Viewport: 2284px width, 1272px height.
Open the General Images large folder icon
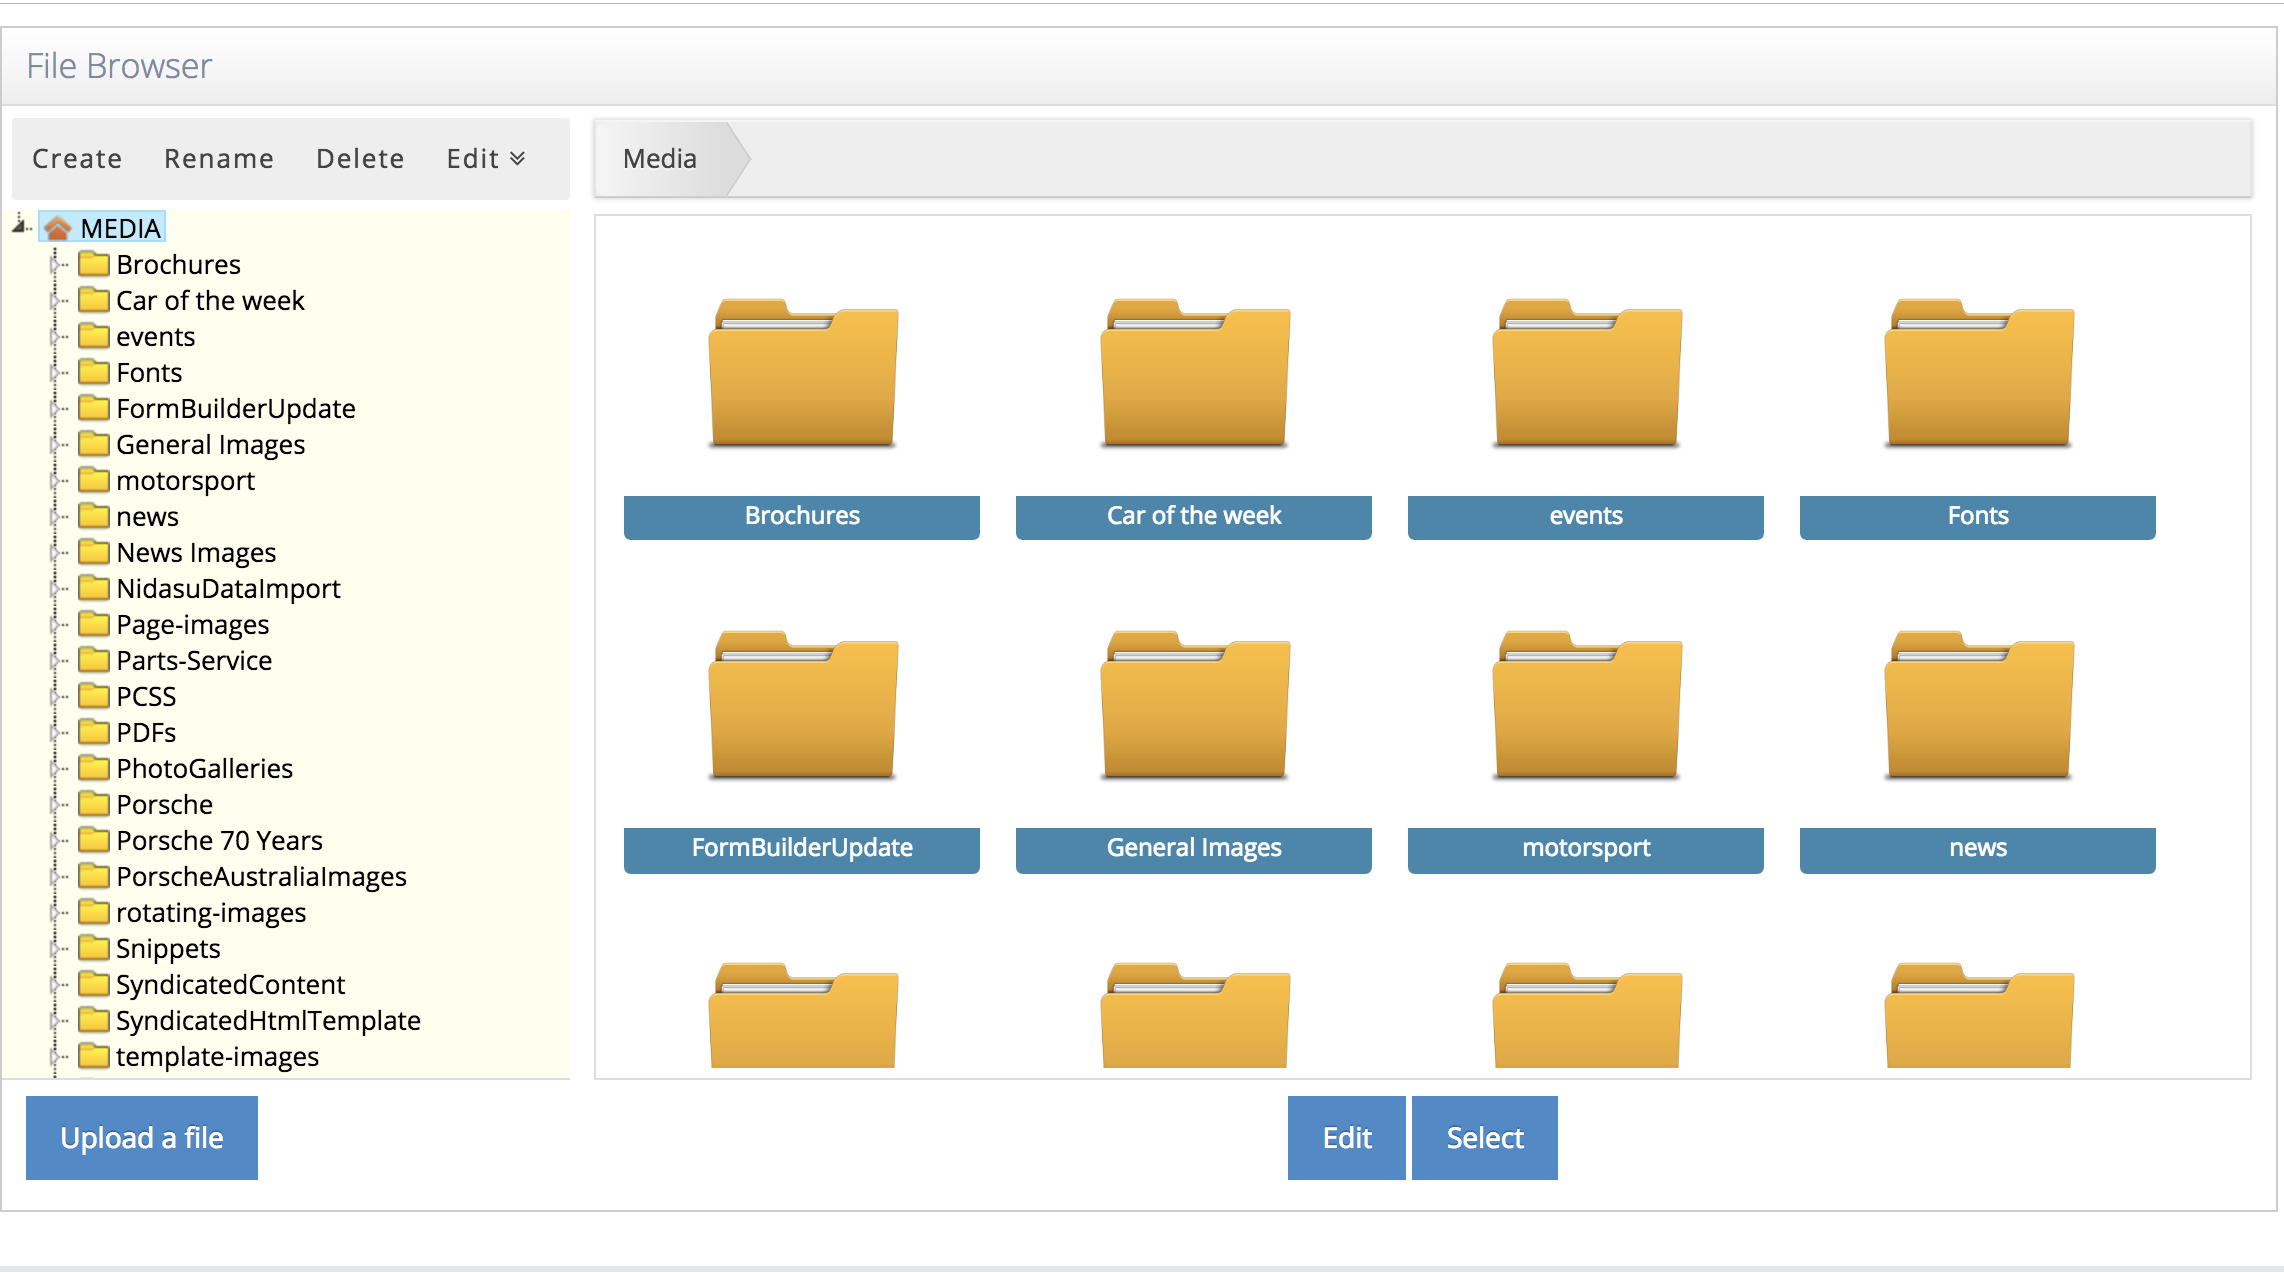click(x=1194, y=705)
